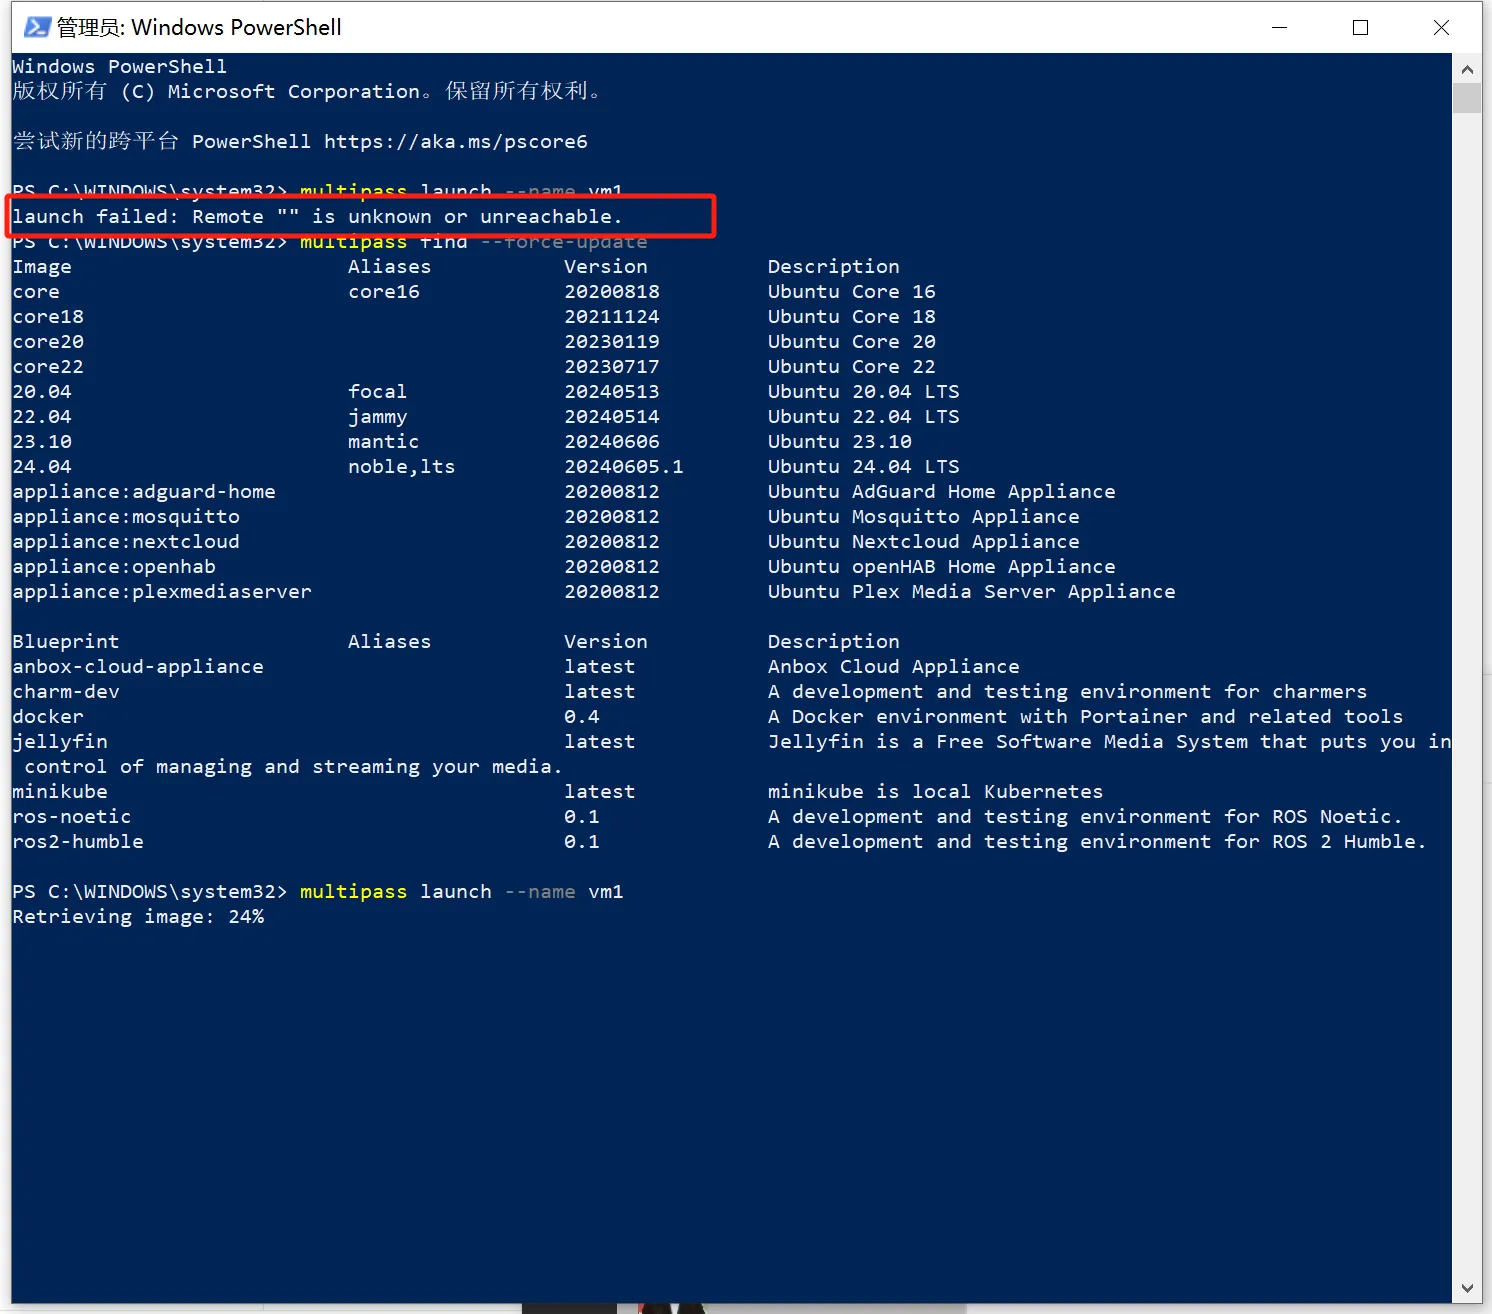
Task: Click the vertical scrollbar thumb
Action: point(1467,99)
